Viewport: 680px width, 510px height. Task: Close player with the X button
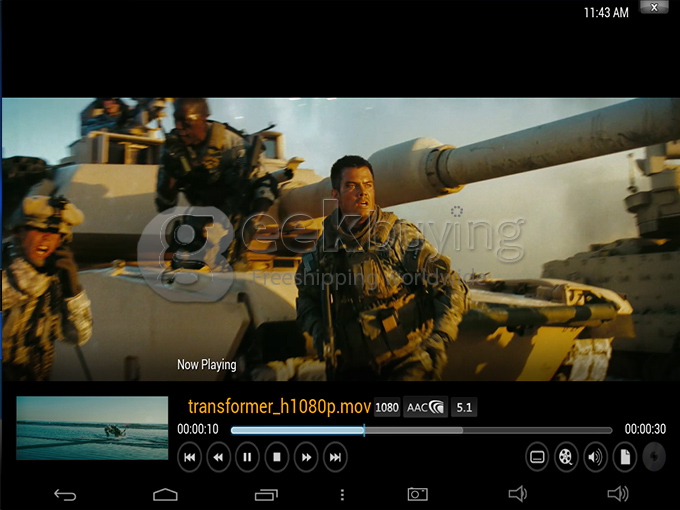(654, 7)
